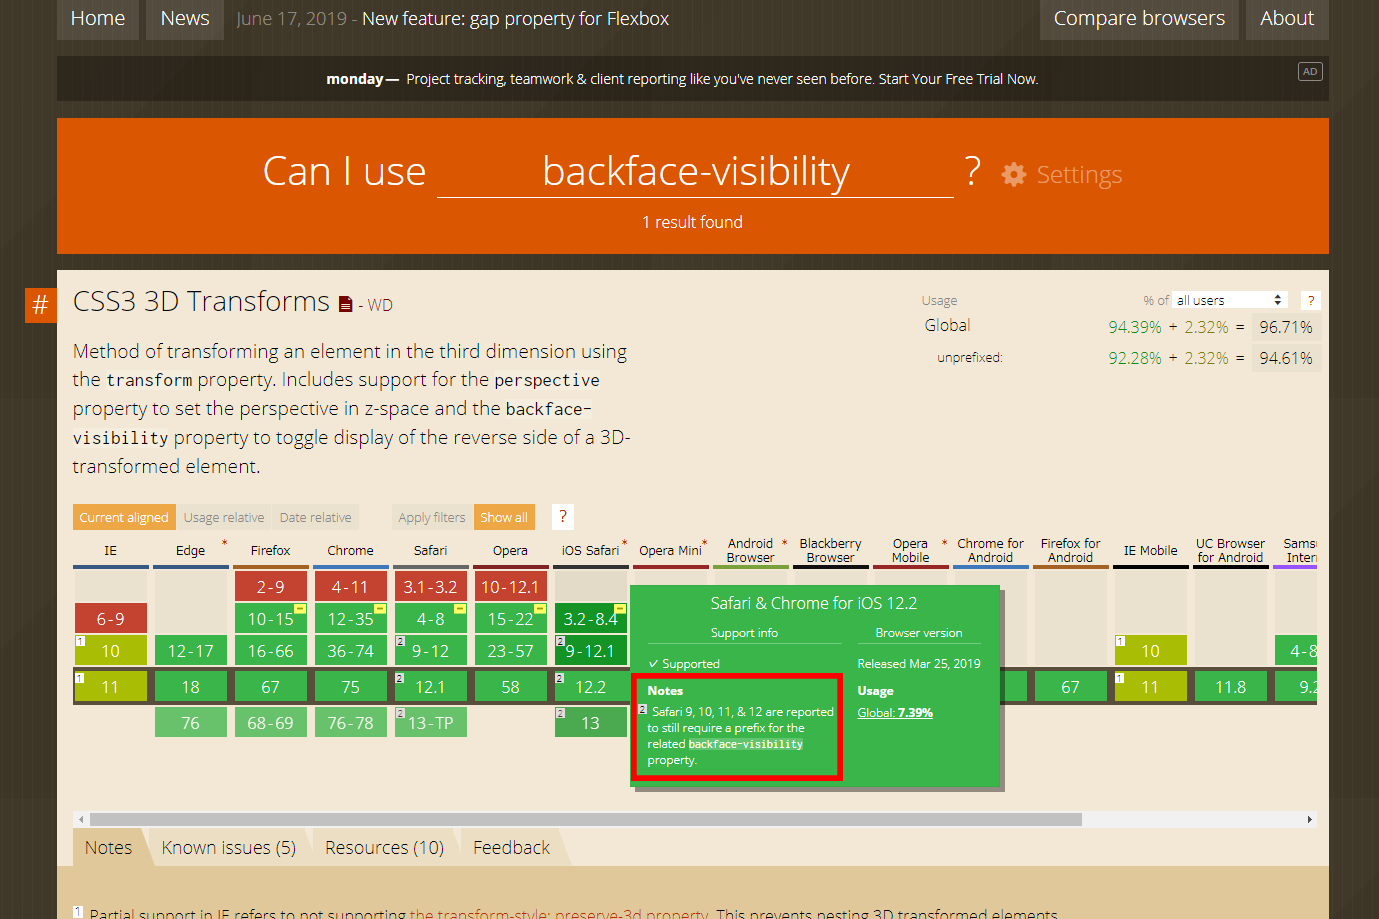Click Apply filters button
The height and width of the screenshot is (919, 1379).
432,517
